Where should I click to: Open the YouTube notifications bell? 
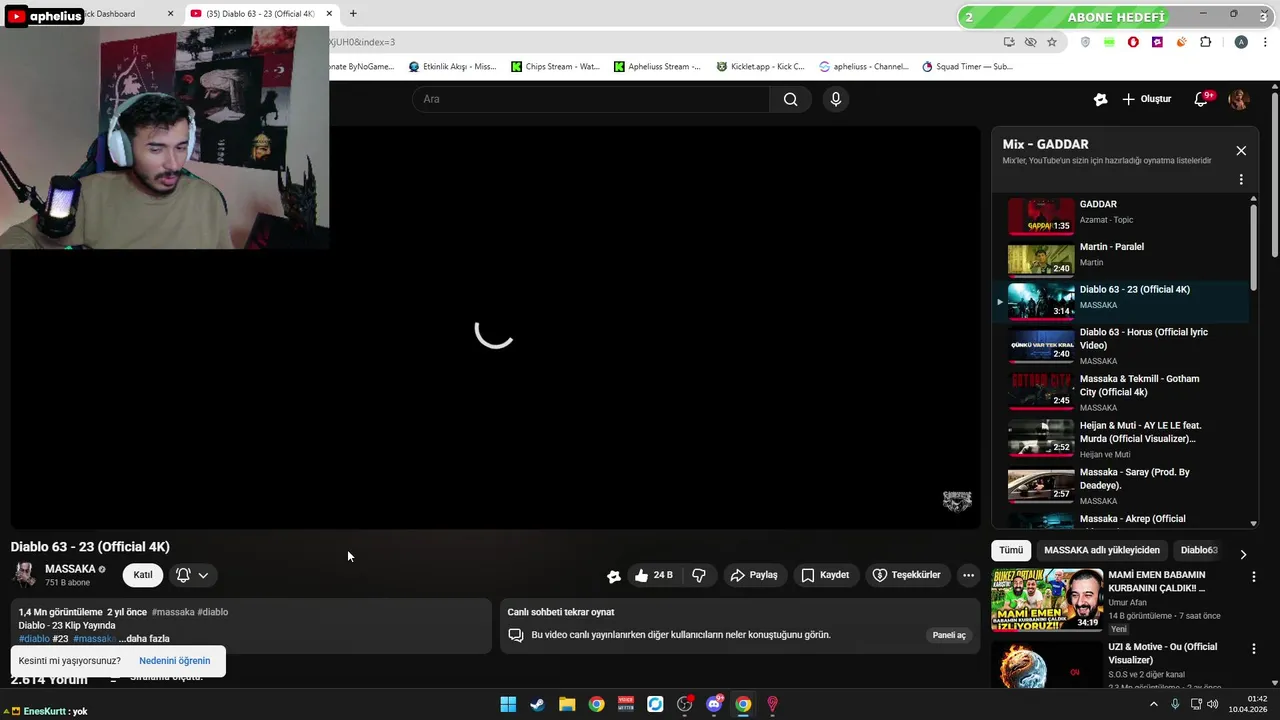[x=1202, y=99]
